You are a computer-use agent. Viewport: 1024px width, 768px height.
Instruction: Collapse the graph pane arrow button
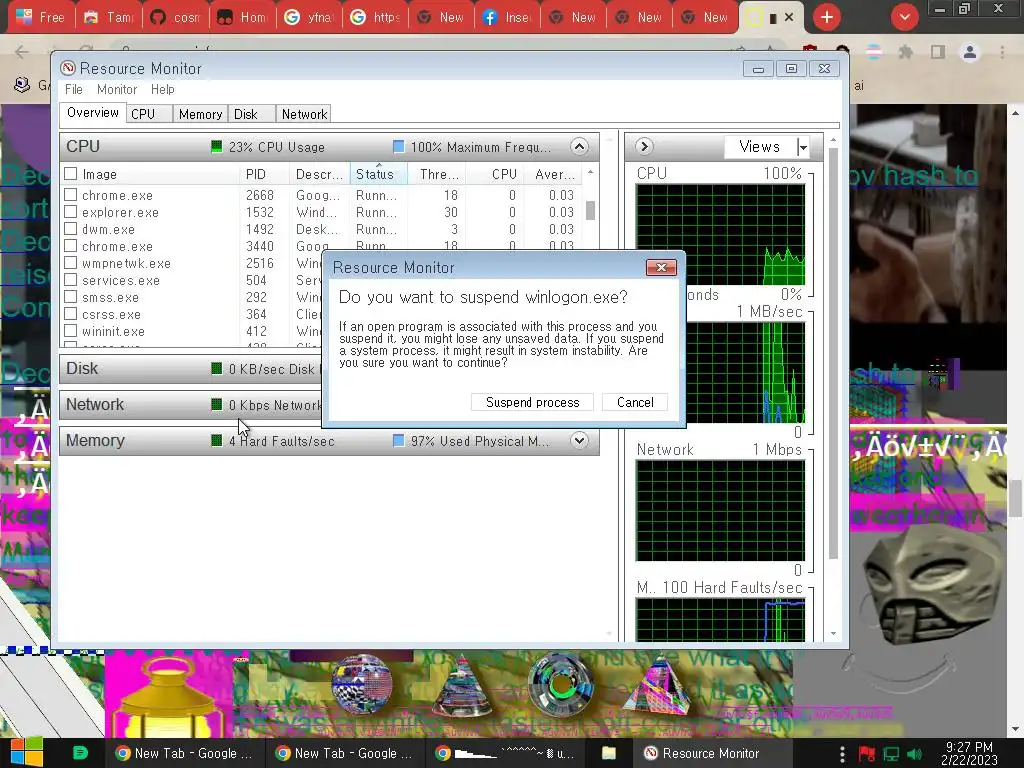(x=644, y=146)
